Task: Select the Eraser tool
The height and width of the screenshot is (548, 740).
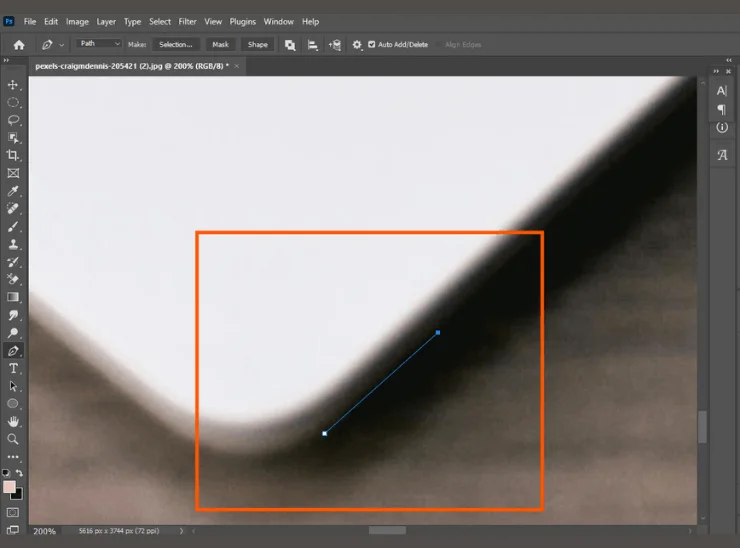Action: (13, 279)
